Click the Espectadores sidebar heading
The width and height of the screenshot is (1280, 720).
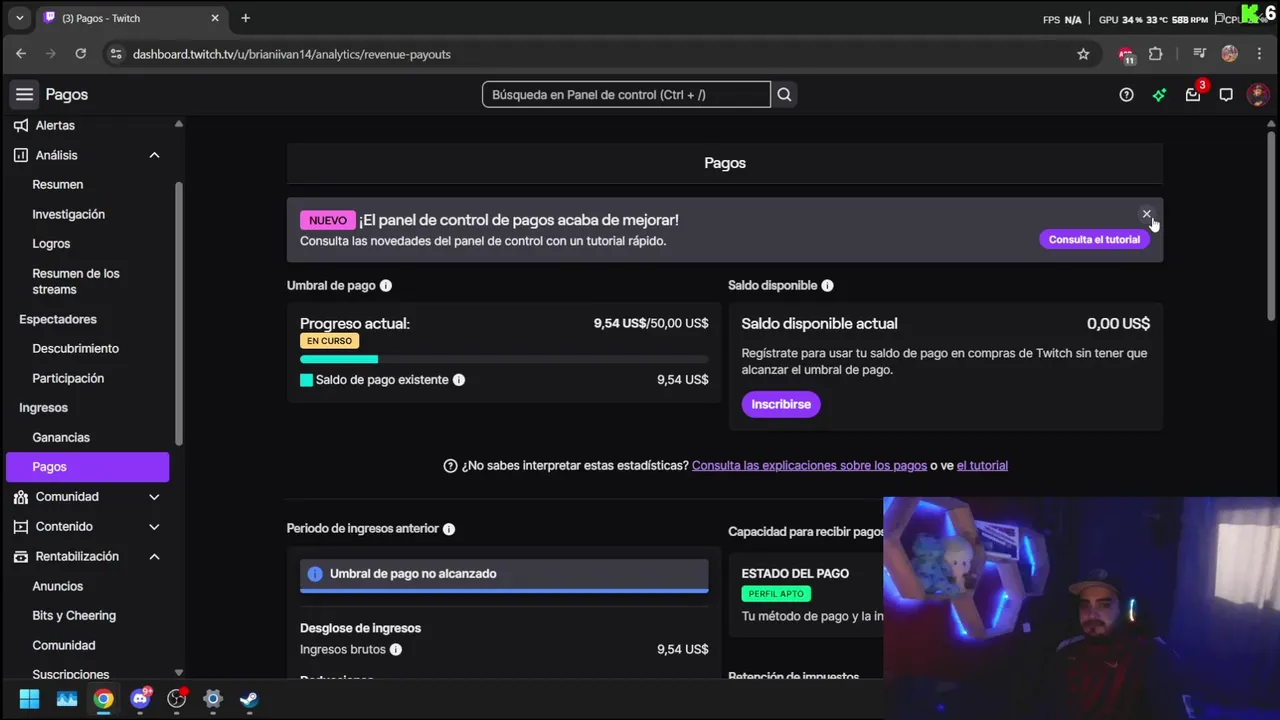pyautogui.click(x=58, y=319)
